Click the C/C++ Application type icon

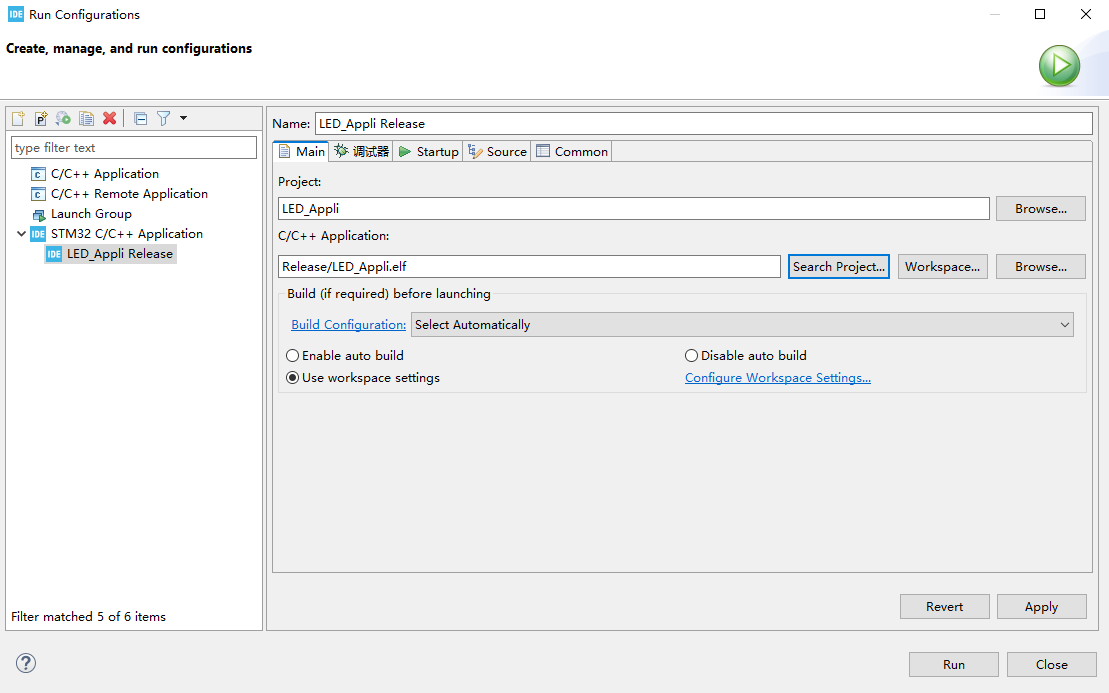(x=38, y=174)
